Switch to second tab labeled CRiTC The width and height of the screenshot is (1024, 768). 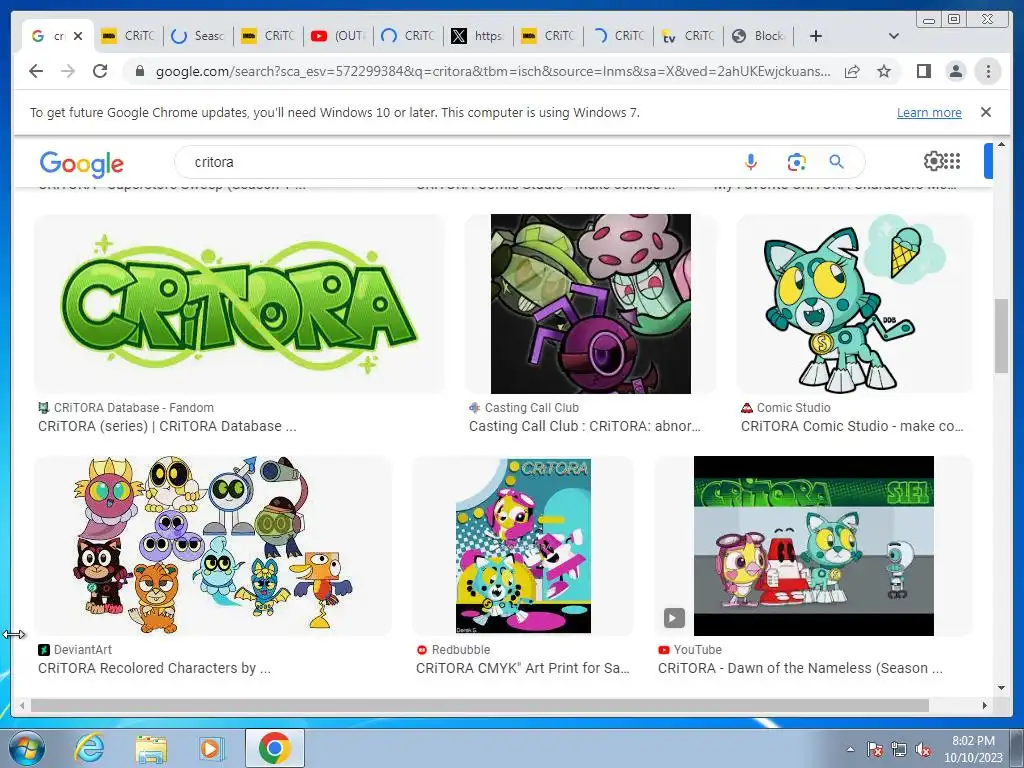(268, 36)
